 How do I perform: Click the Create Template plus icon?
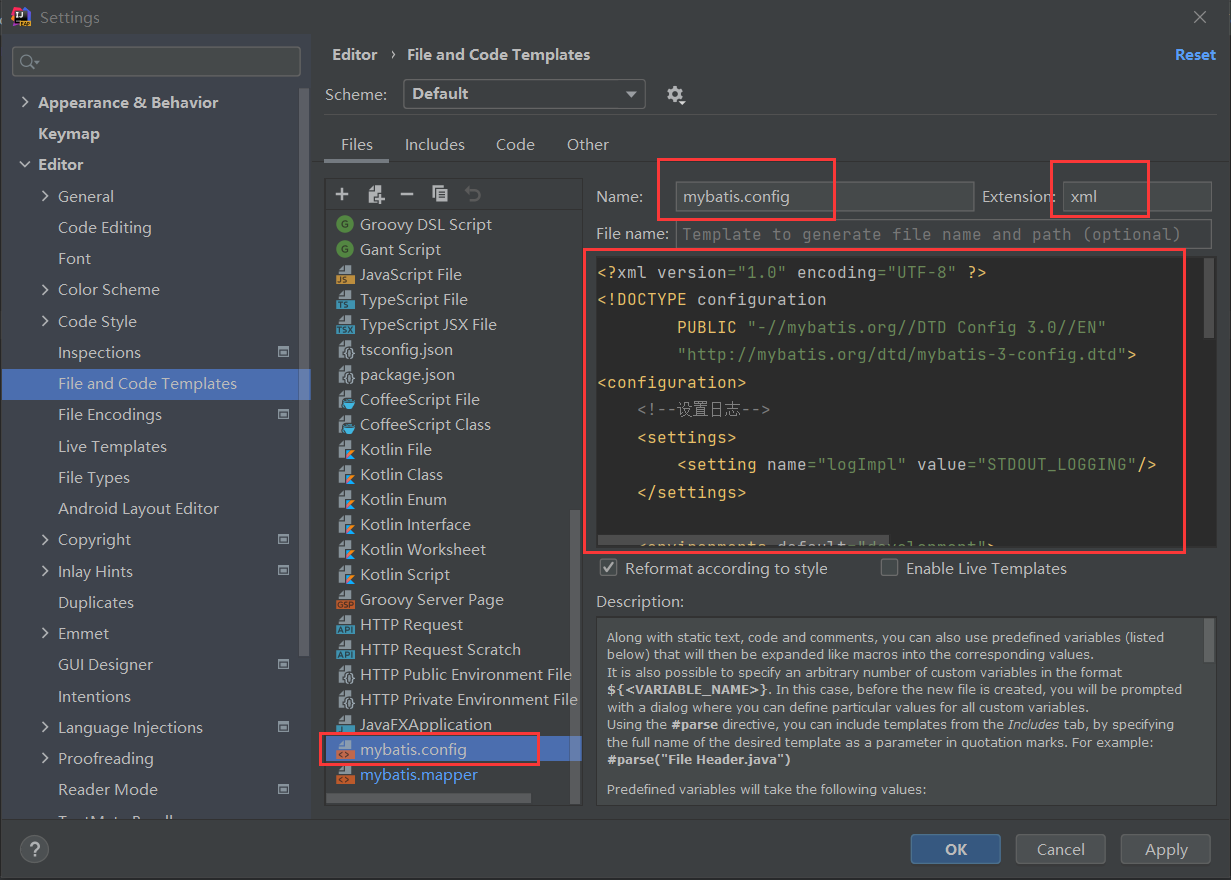pos(342,194)
